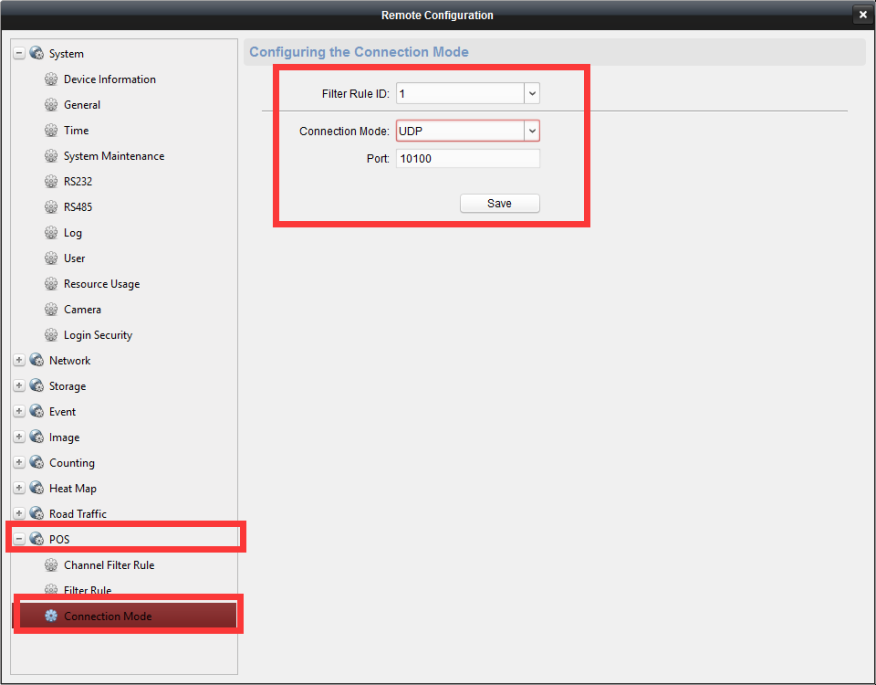Collapse the System tree node
Screen dimensions: 876x685
tap(19, 53)
